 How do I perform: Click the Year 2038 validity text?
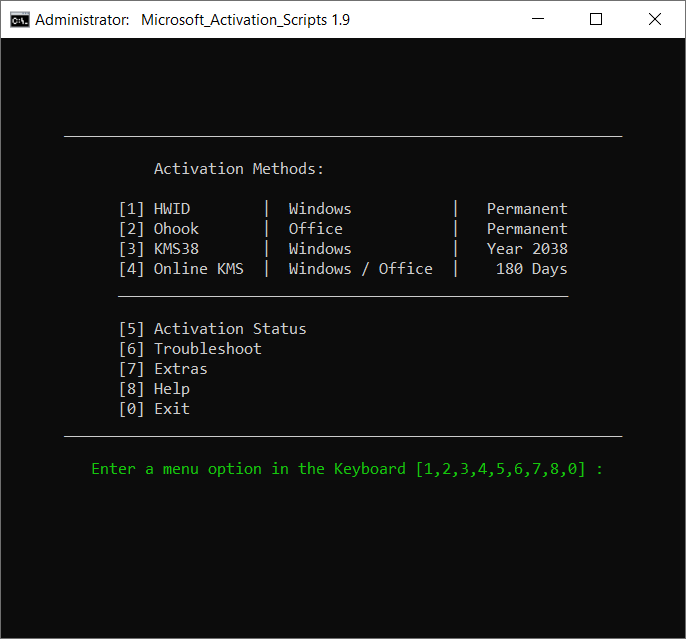tap(527, 249)
